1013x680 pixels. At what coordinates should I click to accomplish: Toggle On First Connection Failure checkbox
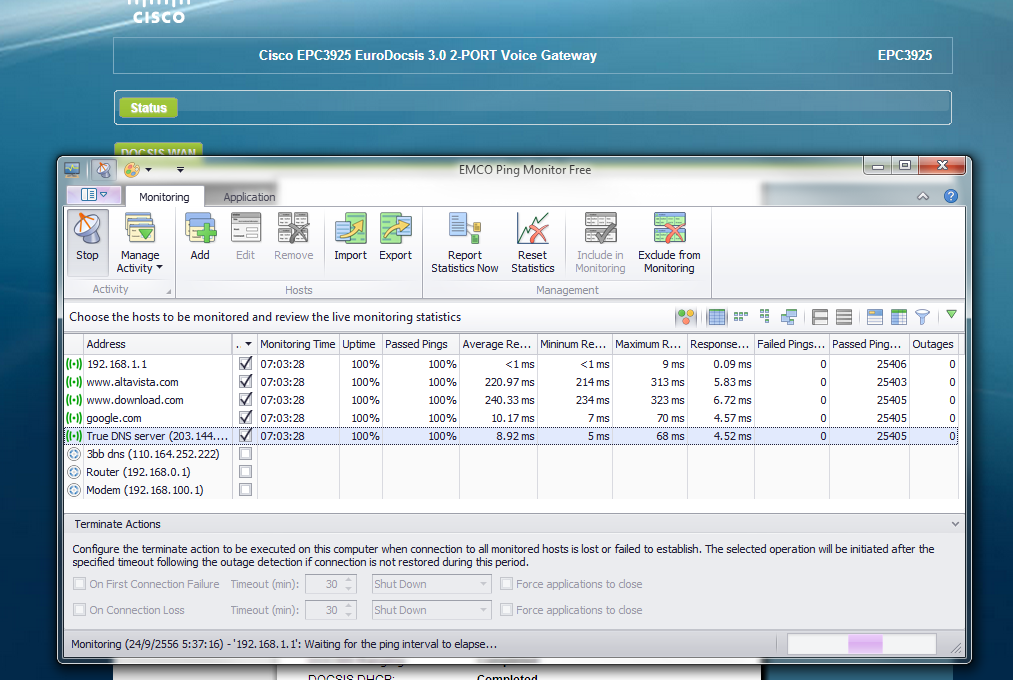point(79,584)
